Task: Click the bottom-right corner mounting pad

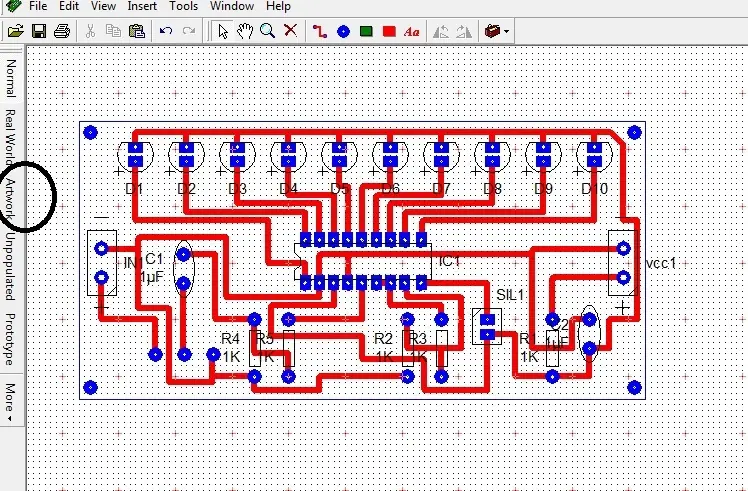Action: click(634, 387)
